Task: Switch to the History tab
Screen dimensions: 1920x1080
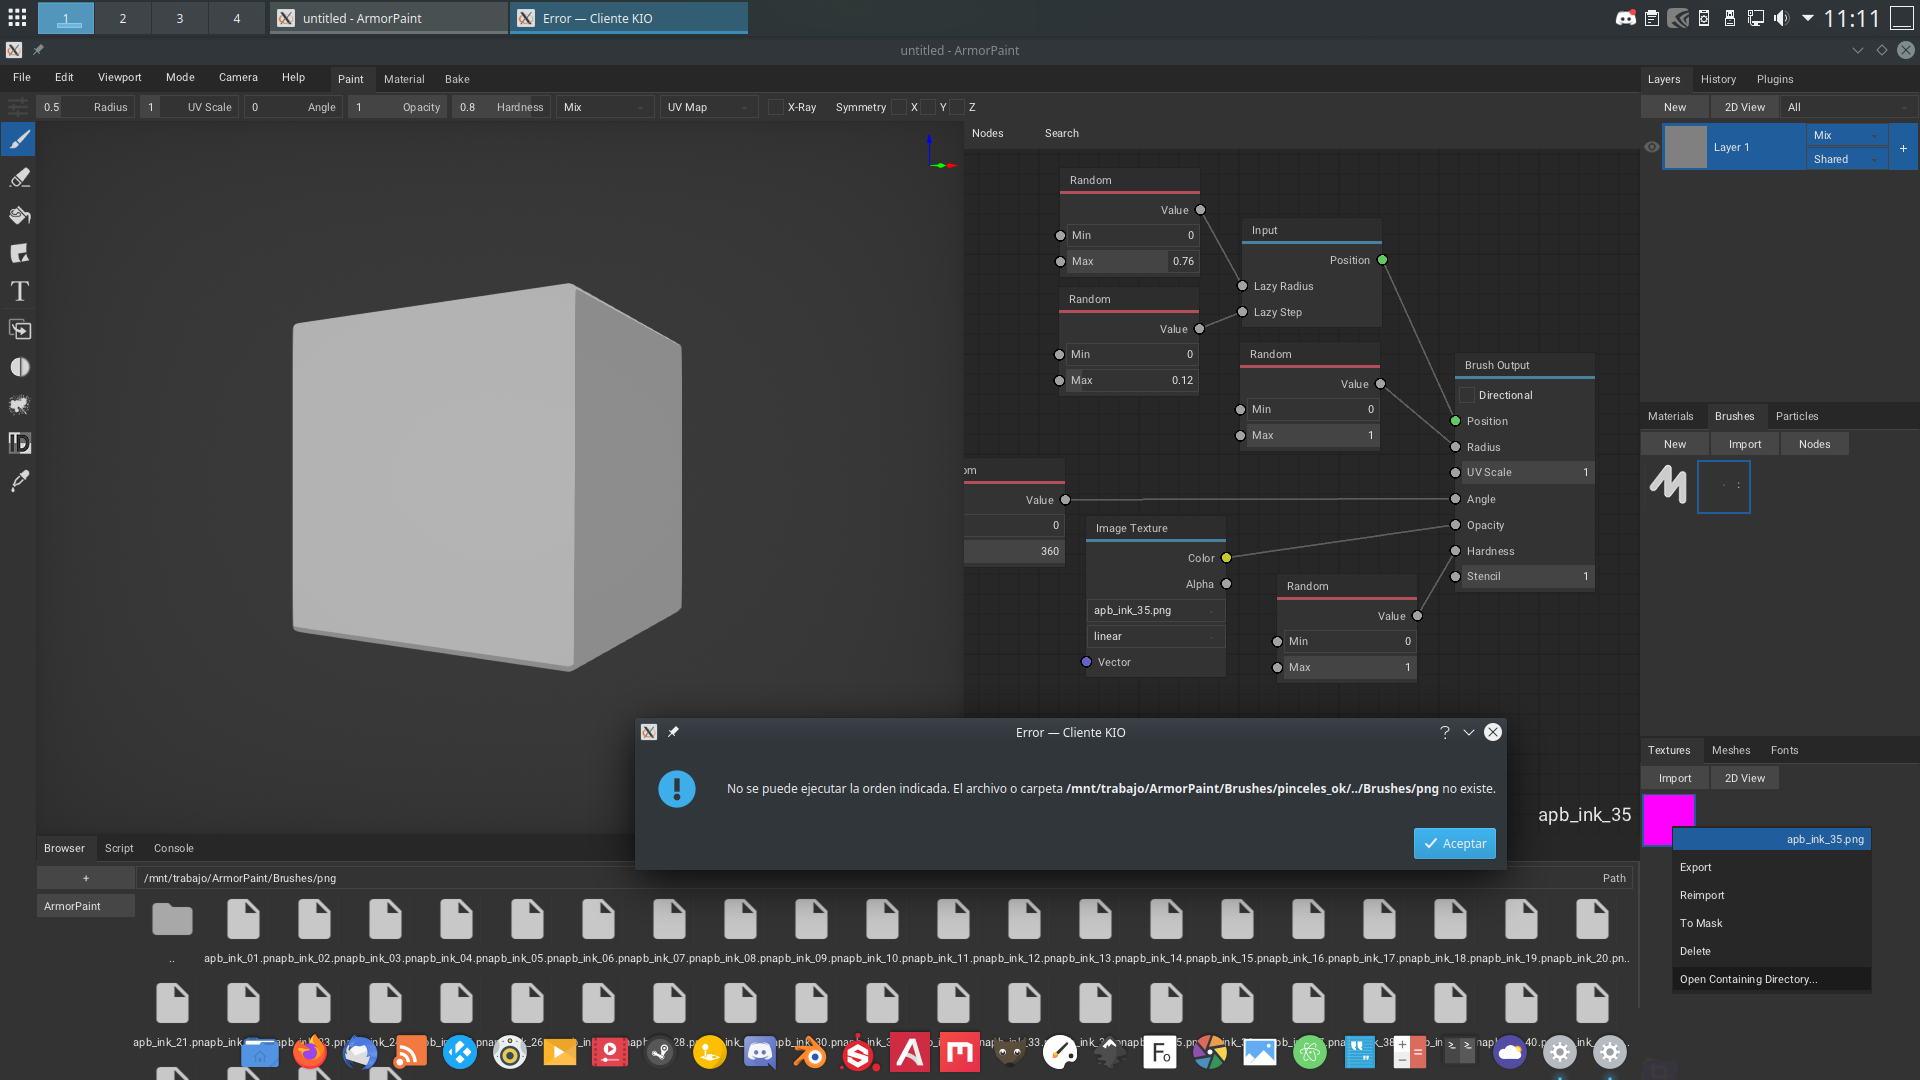Action: (x=1718, y=79)
